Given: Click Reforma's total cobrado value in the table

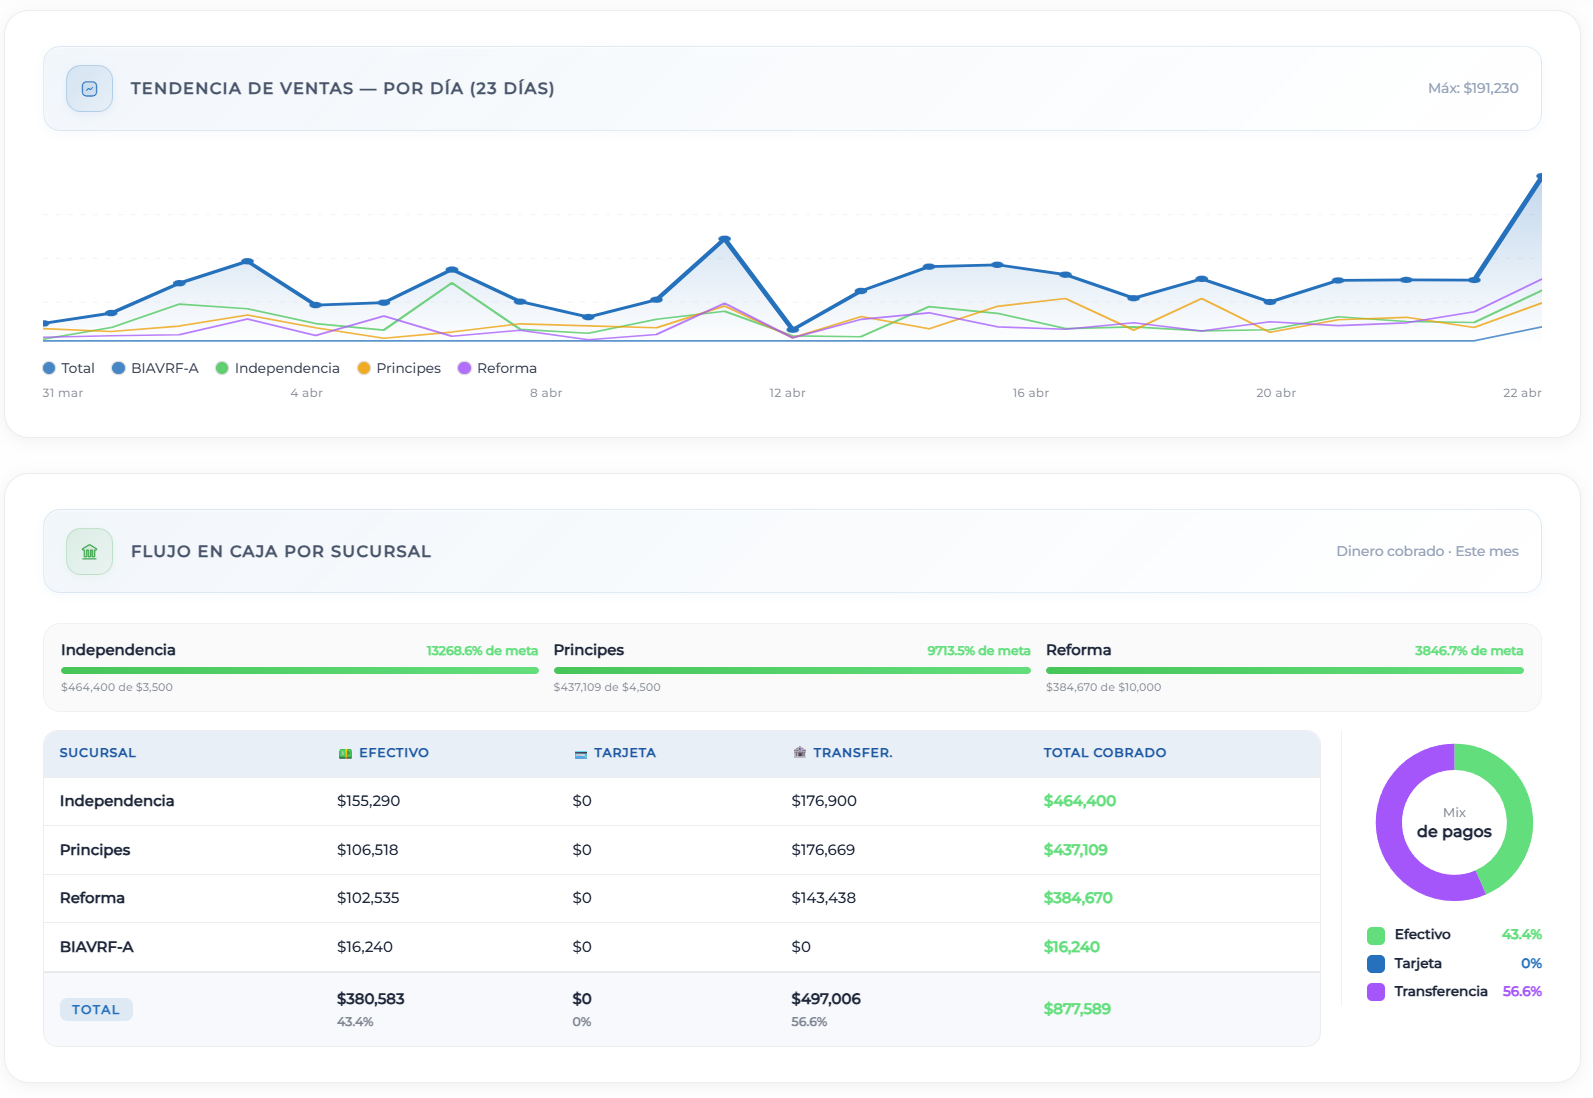Looking at the screenshot, I should point(1078,898).
